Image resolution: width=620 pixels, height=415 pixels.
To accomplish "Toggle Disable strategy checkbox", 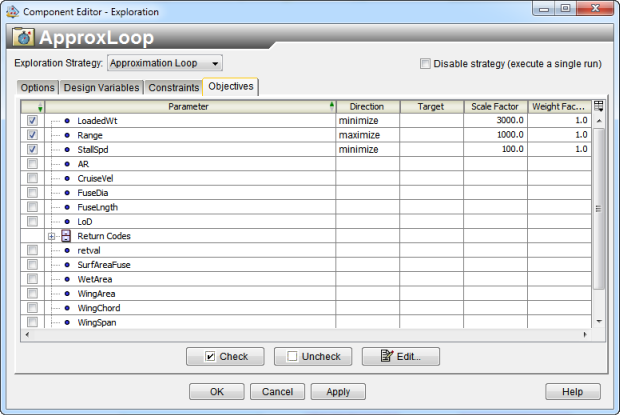I will click(425, 64).
